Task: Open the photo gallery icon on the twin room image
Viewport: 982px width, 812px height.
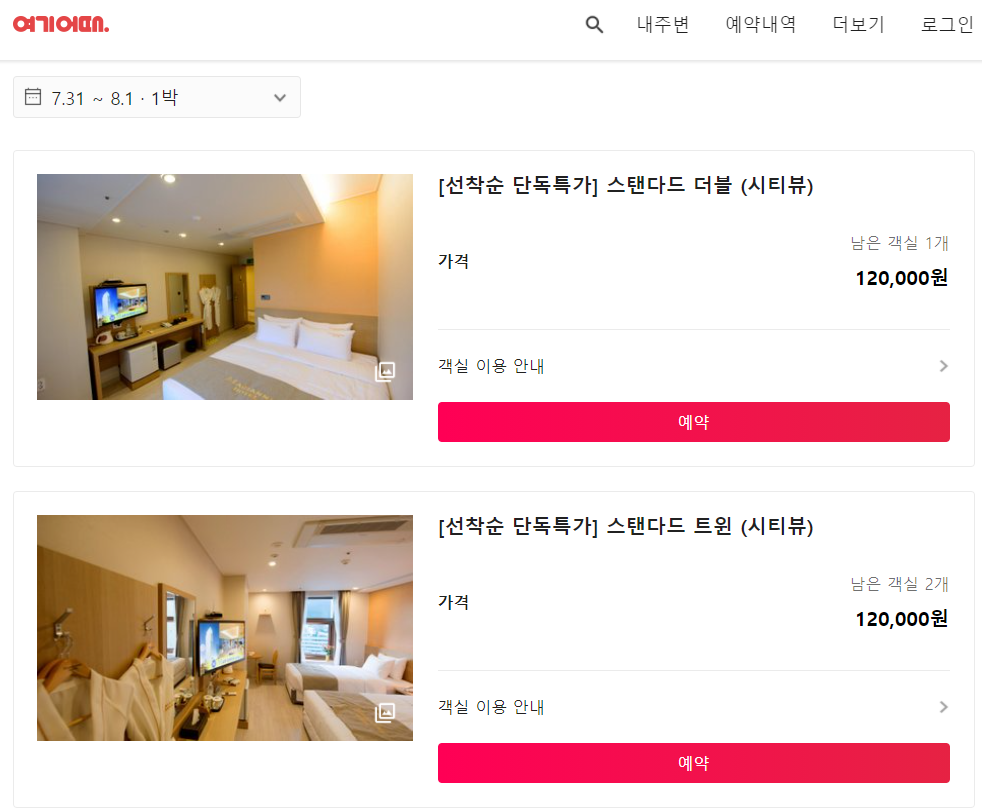Action: pos(385,712)
